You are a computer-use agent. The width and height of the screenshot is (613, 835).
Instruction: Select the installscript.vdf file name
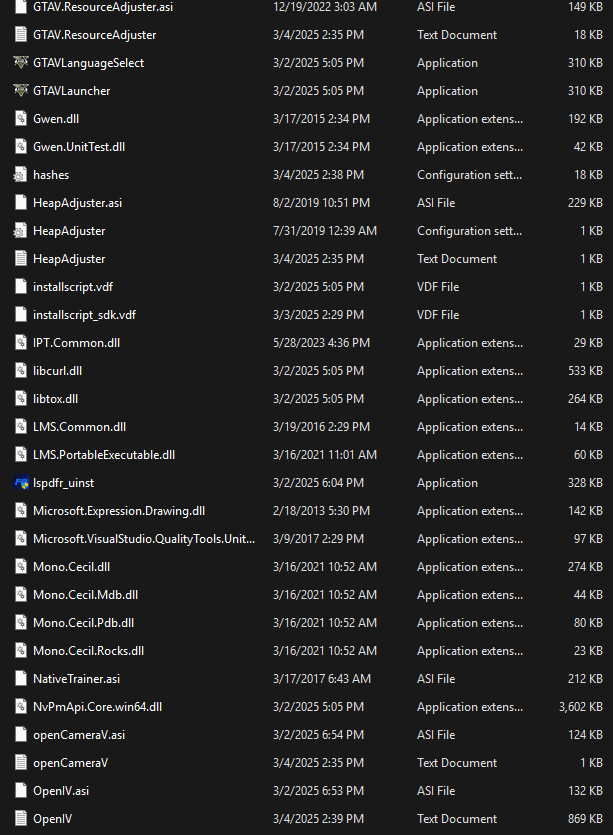(73, 287)
